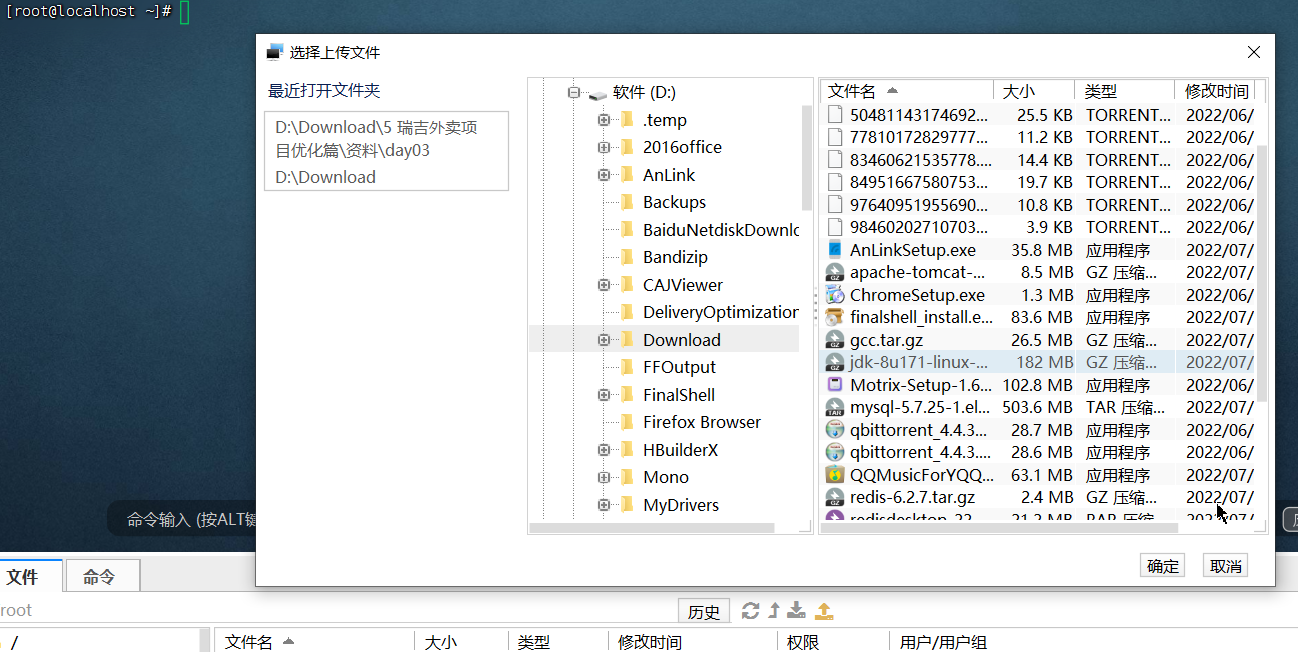The height and width of the screenshot is (652, 1298).
Task: Click the ChromeSetup.exe file icon
Action: pos(835,295)
